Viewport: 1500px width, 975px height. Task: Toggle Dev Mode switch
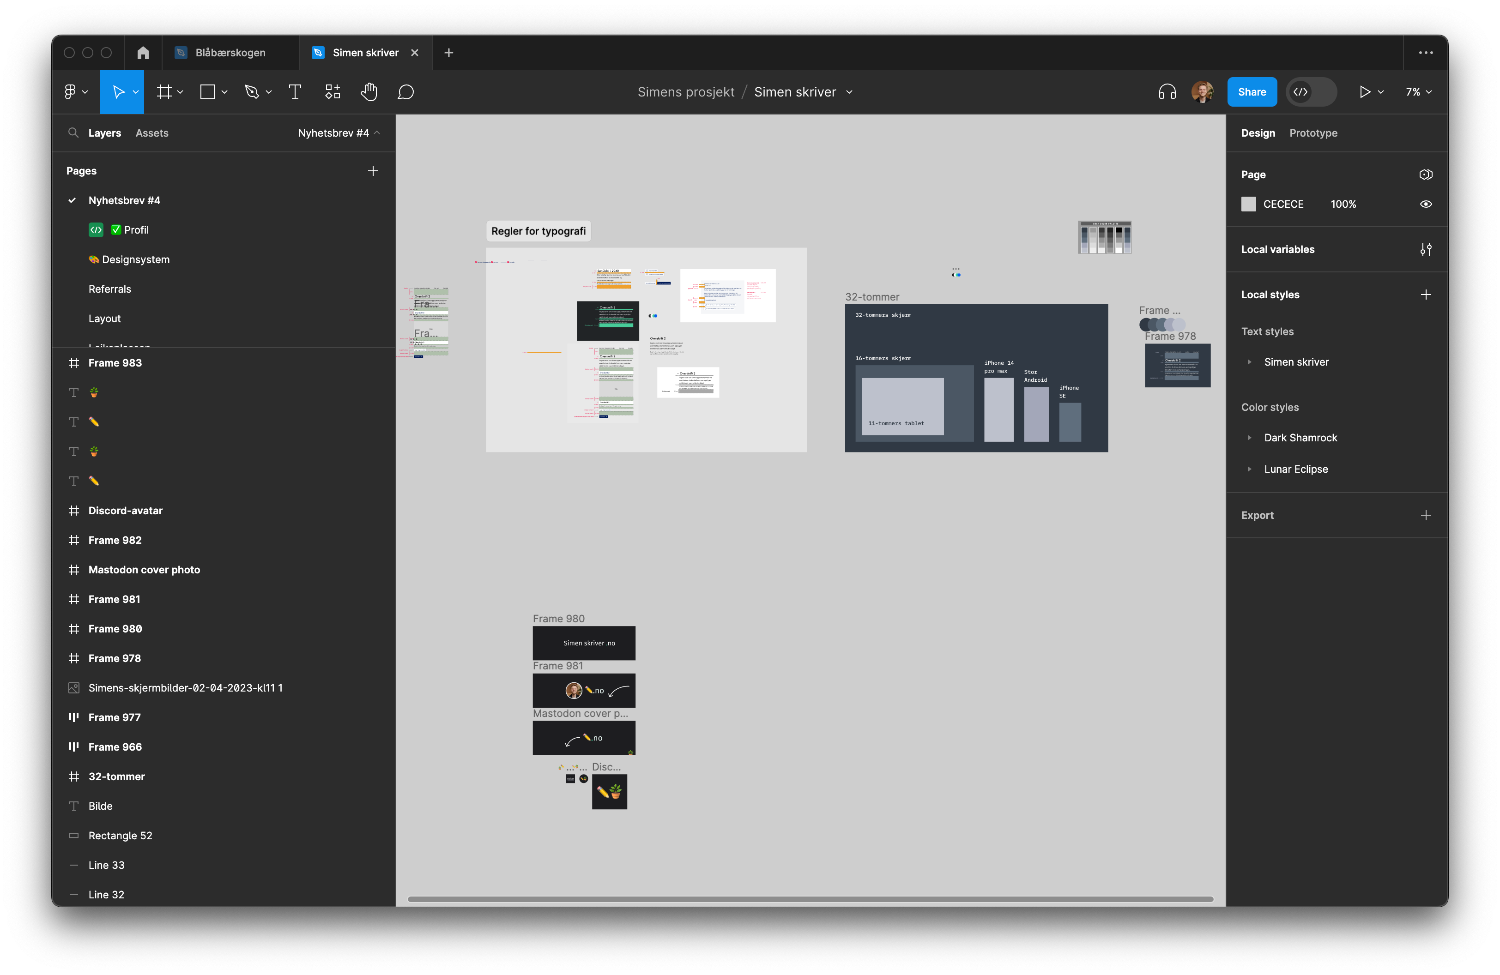pyautogui.click(x=1311, y=92)
